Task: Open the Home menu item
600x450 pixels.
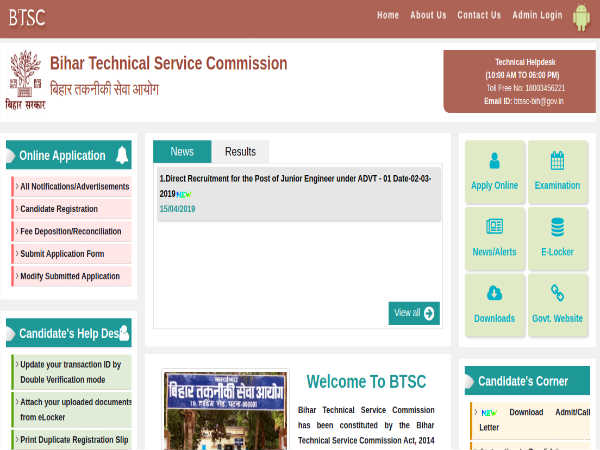Action: [388, 15]
